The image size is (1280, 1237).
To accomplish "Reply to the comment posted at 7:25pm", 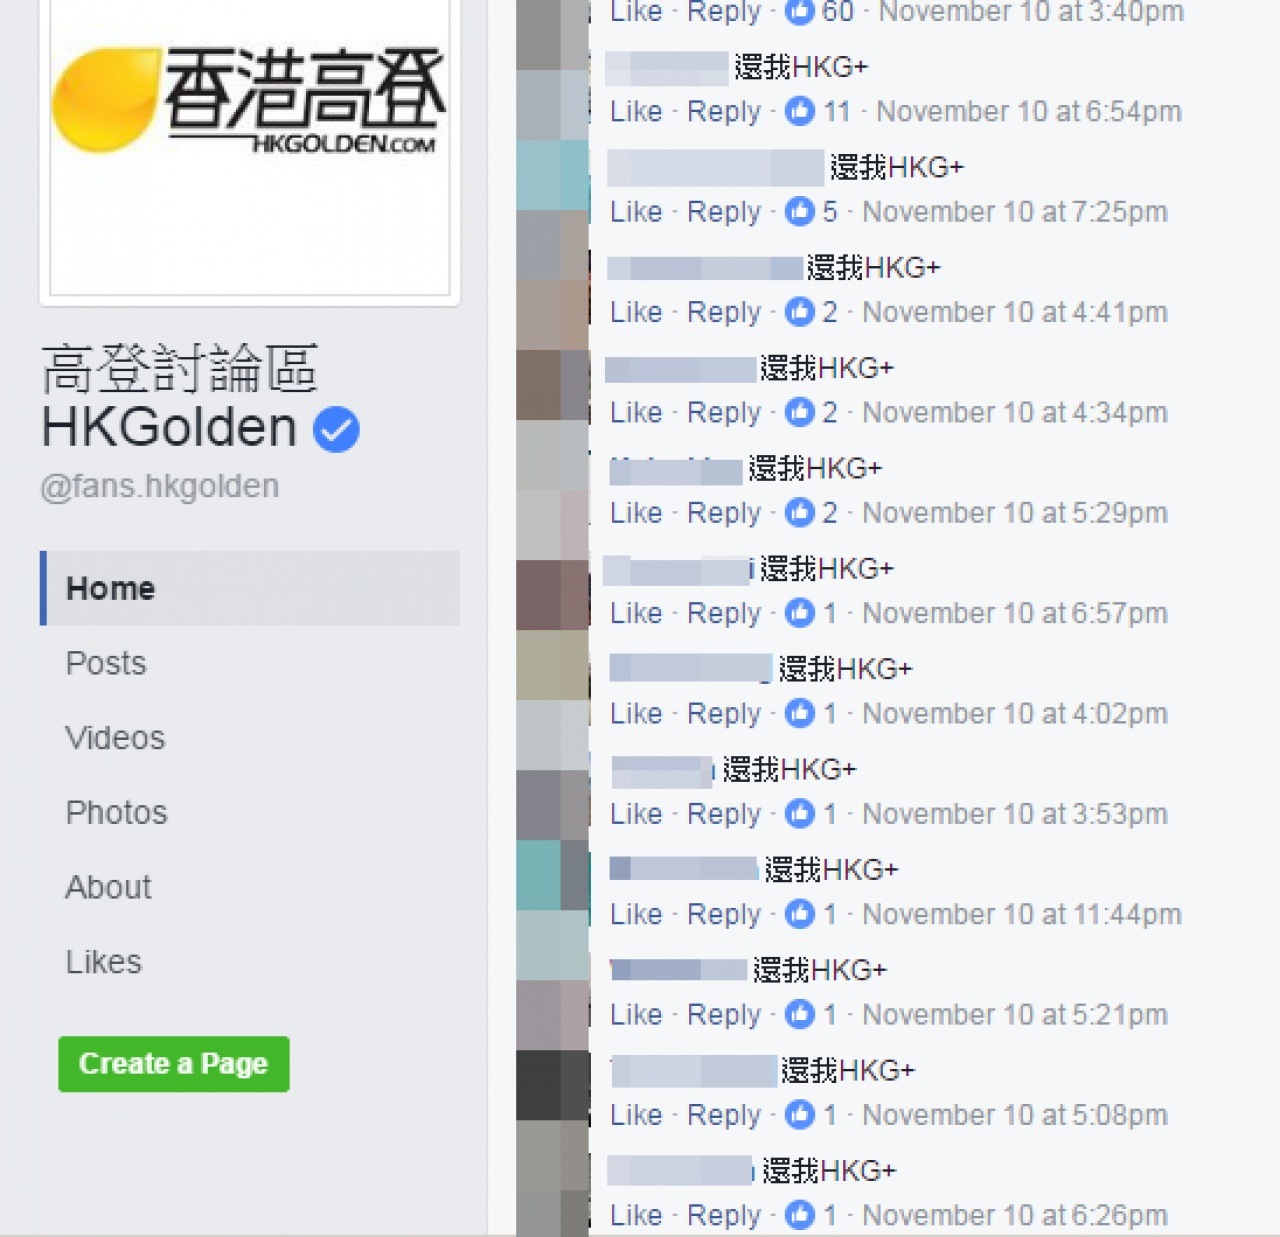I will (724, 212).
